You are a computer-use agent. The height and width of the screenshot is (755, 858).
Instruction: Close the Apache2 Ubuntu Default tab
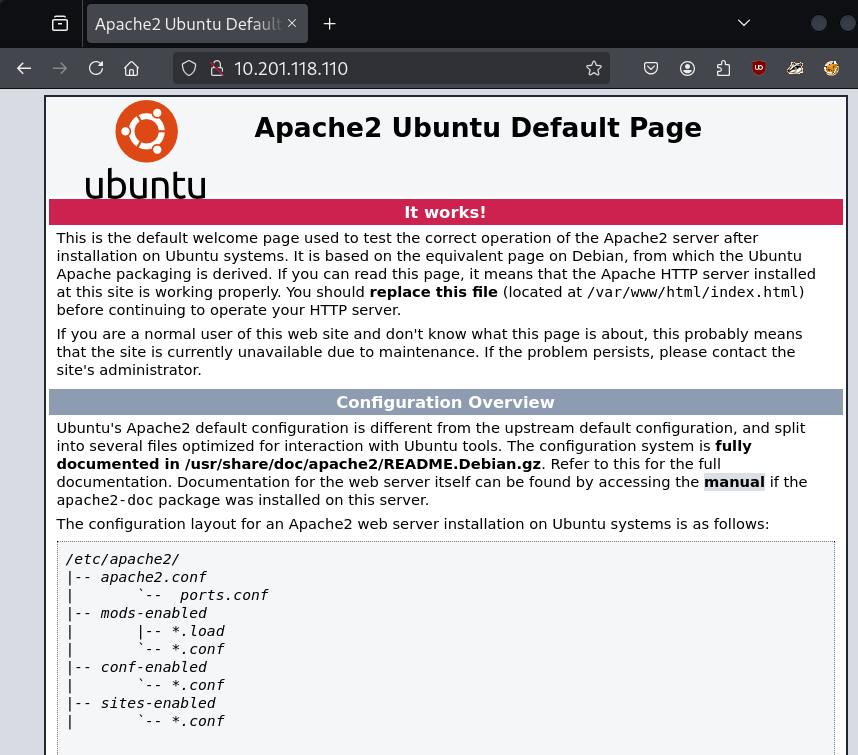tap(292, 23)
